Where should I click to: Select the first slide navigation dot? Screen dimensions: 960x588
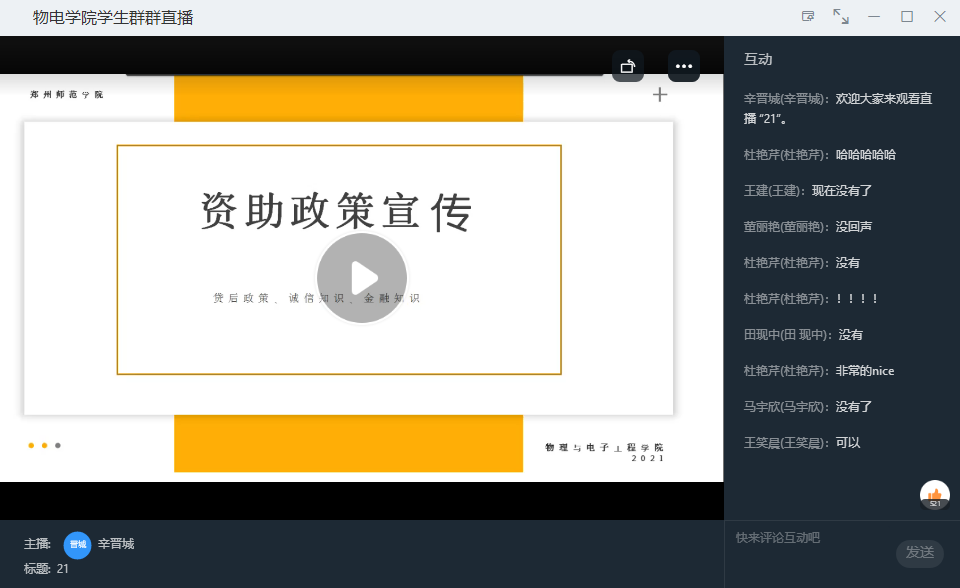click(x=30, y=444)
